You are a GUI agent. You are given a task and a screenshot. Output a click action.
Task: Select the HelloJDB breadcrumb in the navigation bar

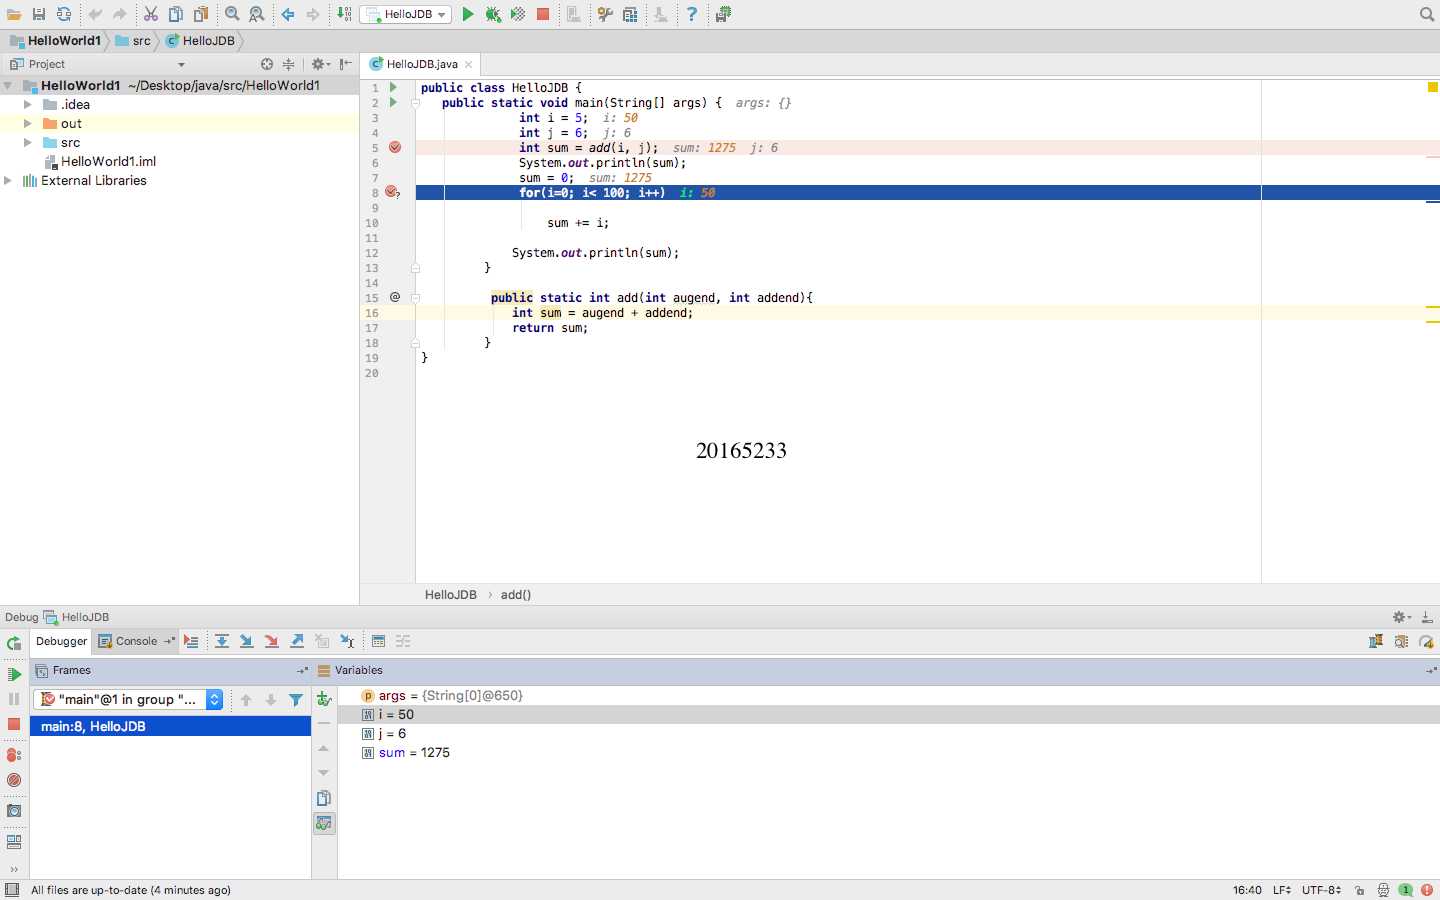point(201,41)
